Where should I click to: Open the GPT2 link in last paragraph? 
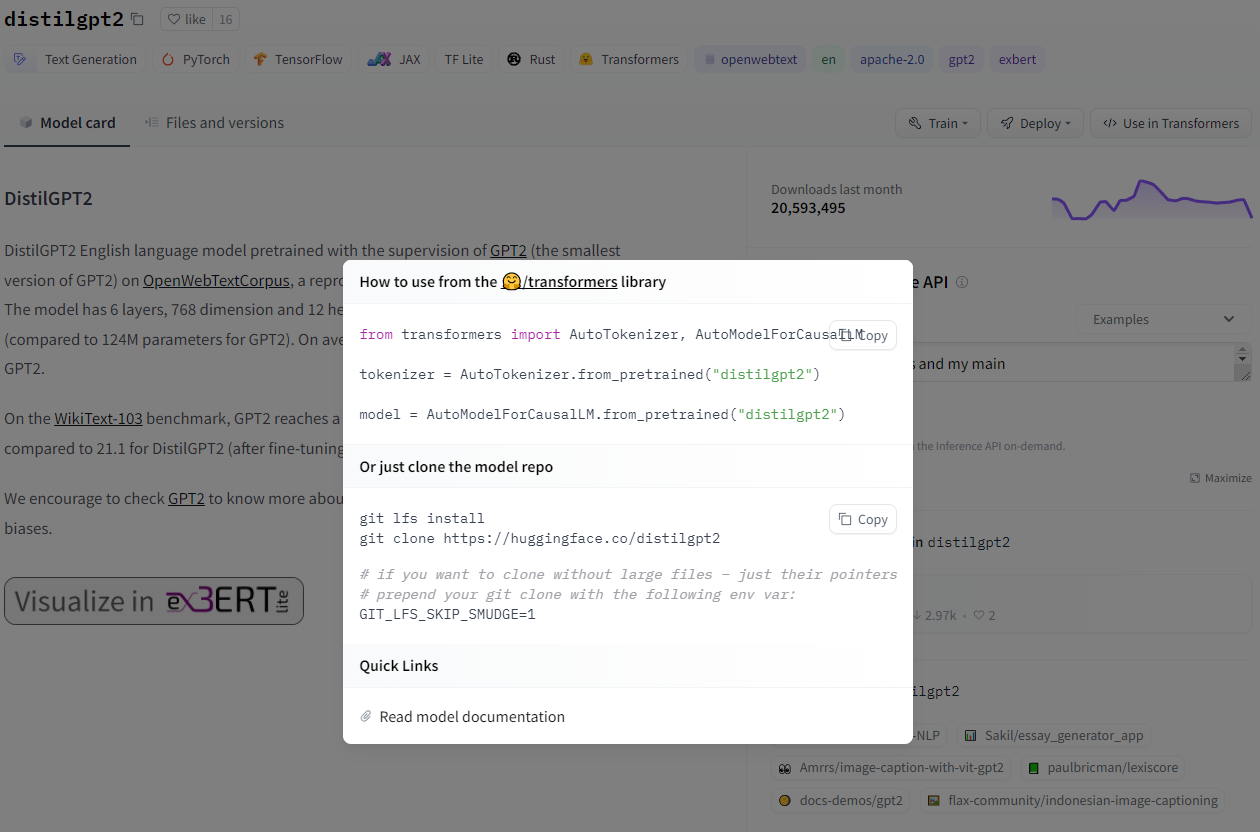click(x=186, y=497)
